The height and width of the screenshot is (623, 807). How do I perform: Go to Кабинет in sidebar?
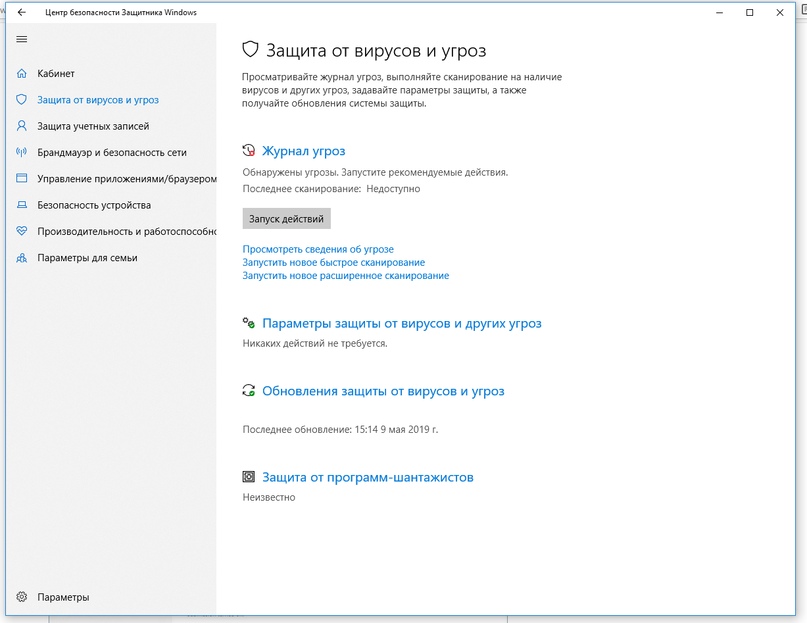[x=56, y=74]
